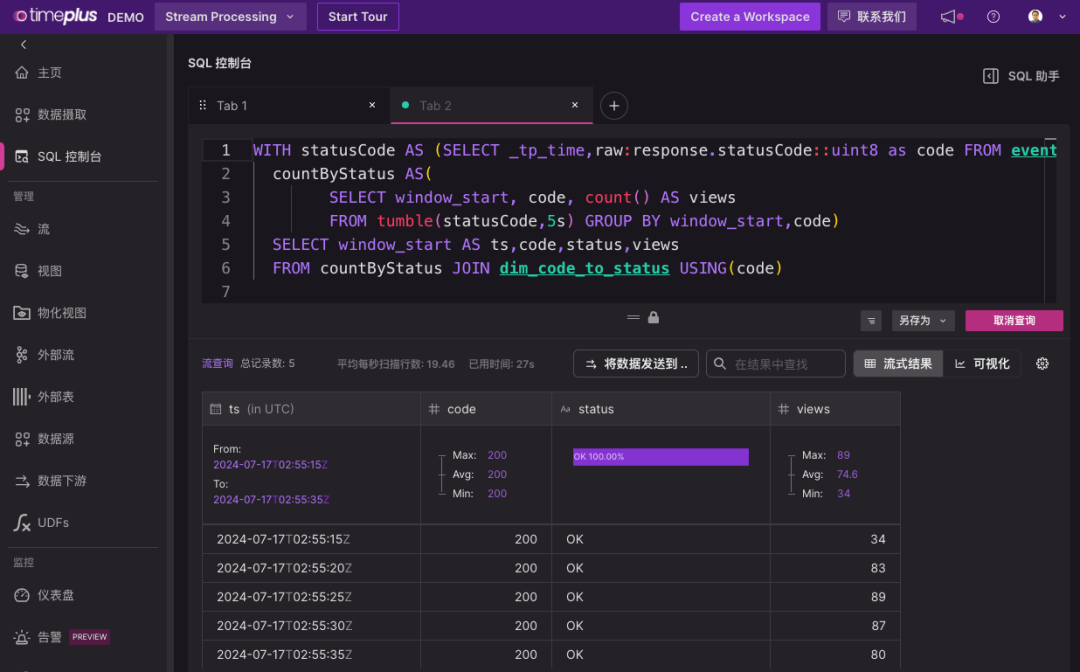Click the OK 100.00% status bar

point(660,456)
